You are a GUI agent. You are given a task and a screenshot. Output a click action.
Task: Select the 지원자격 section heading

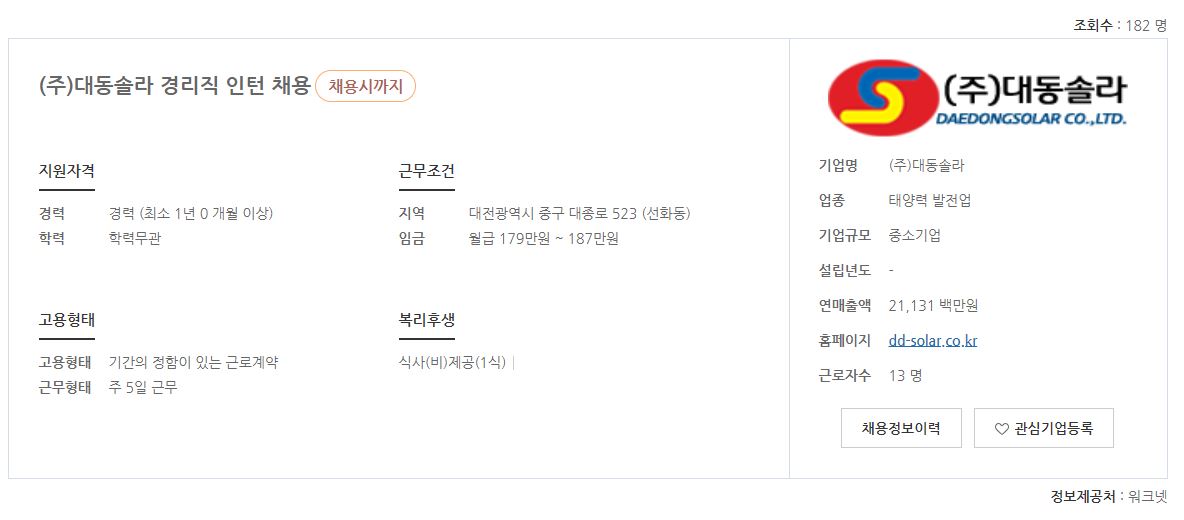(66, 171)
